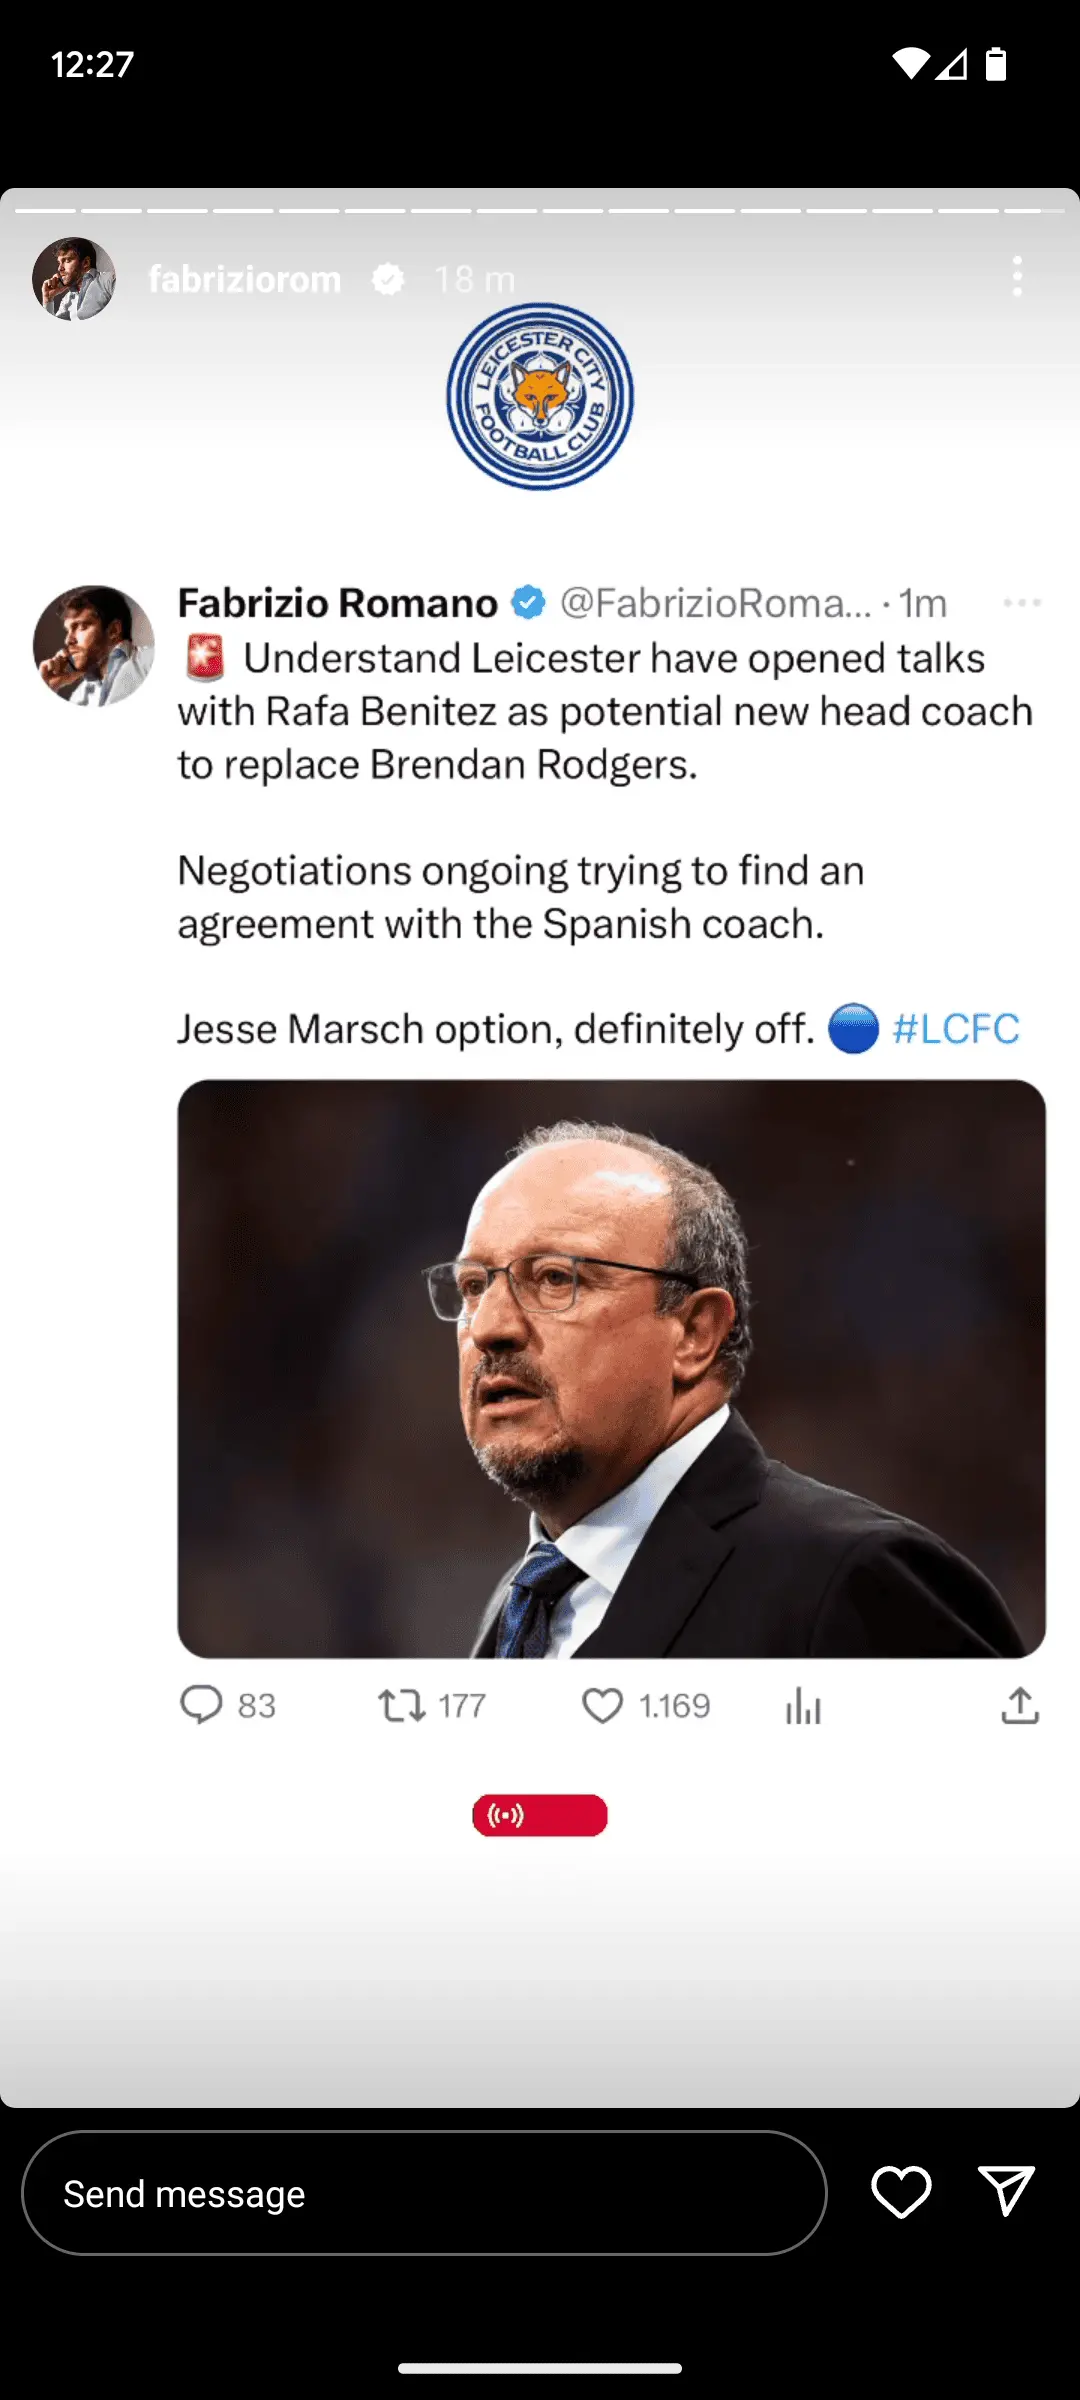Tap the fabriziorom story profile picture
The width and height of the screenshot is (1080, 2400).
(x=74, y=279)
